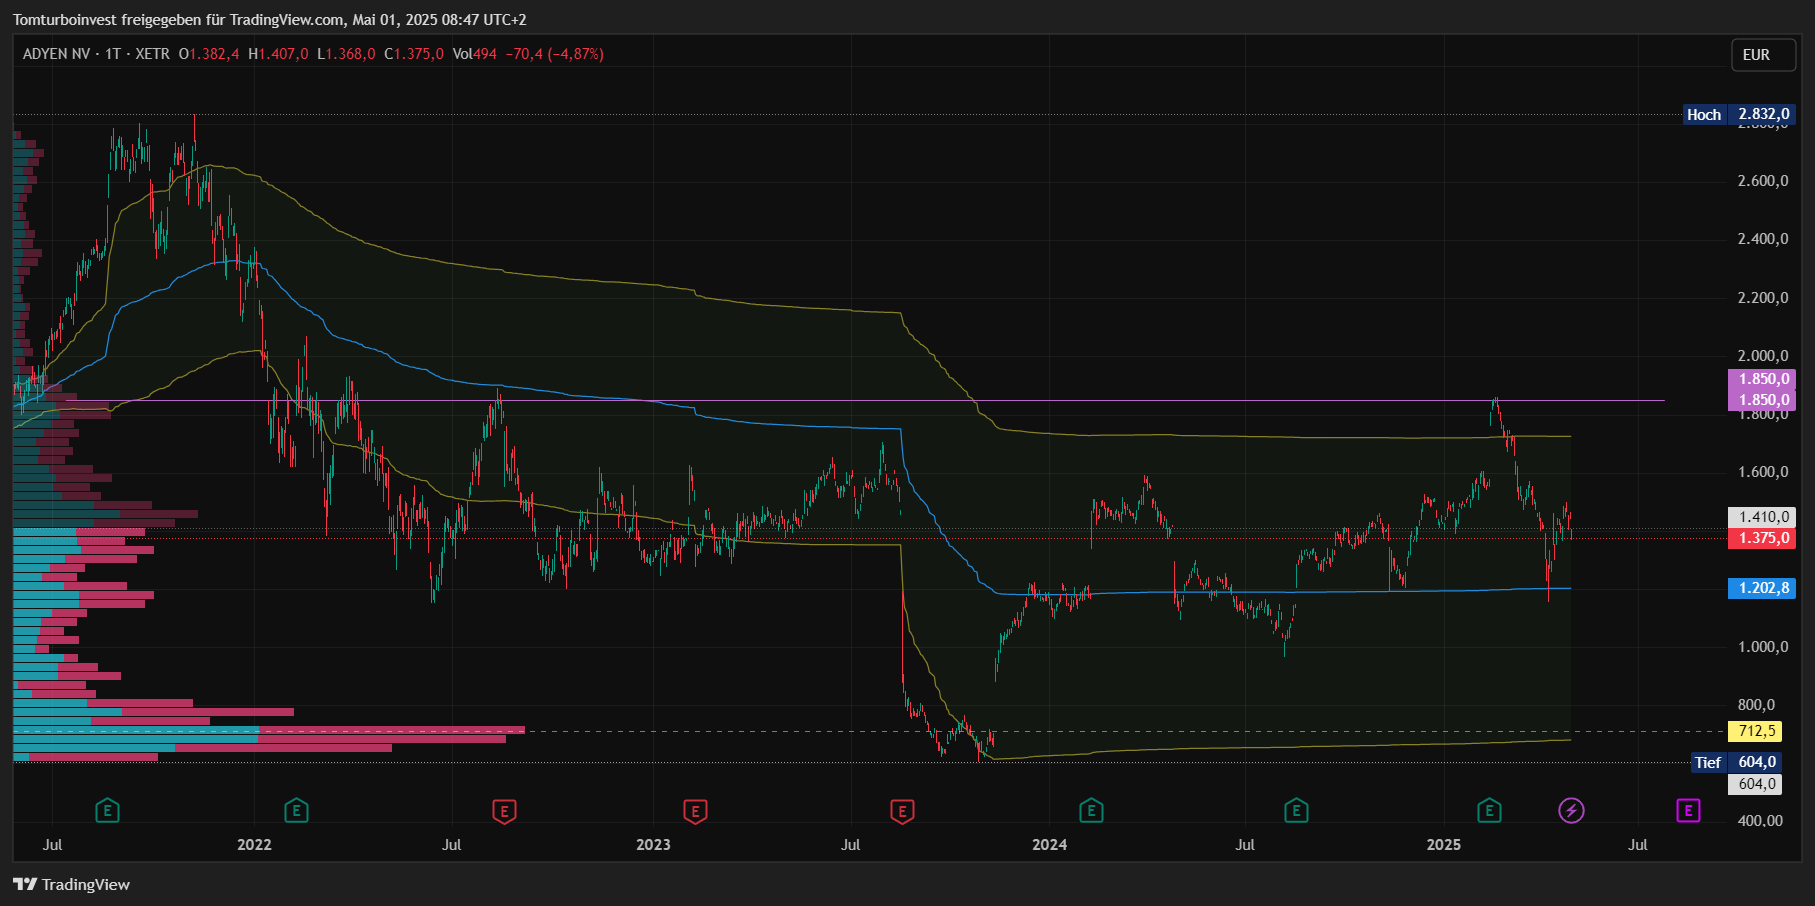This screenshot has height=906, width=1815.
Task: Click the ADYEN NV symbol title
Action: pos(56,54)
